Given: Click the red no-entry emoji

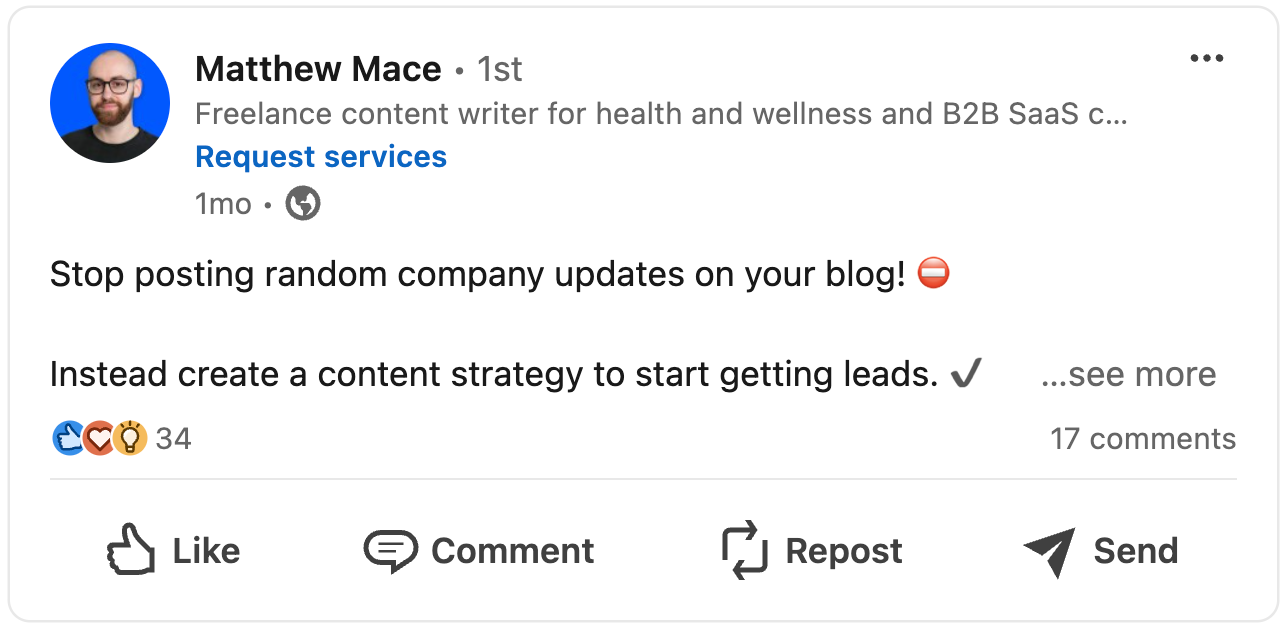Looking at the screenshot, I should [933, 273].
